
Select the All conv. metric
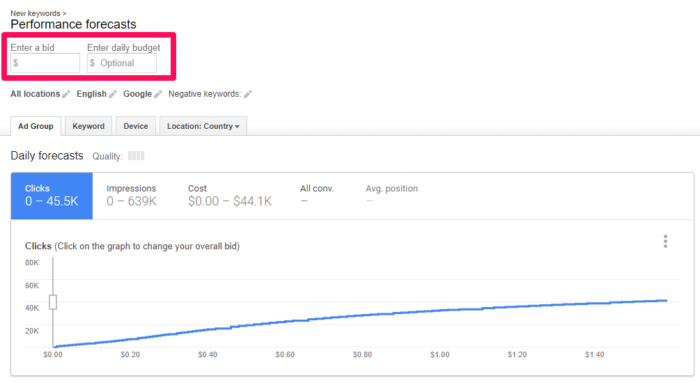tap(317, 196)
